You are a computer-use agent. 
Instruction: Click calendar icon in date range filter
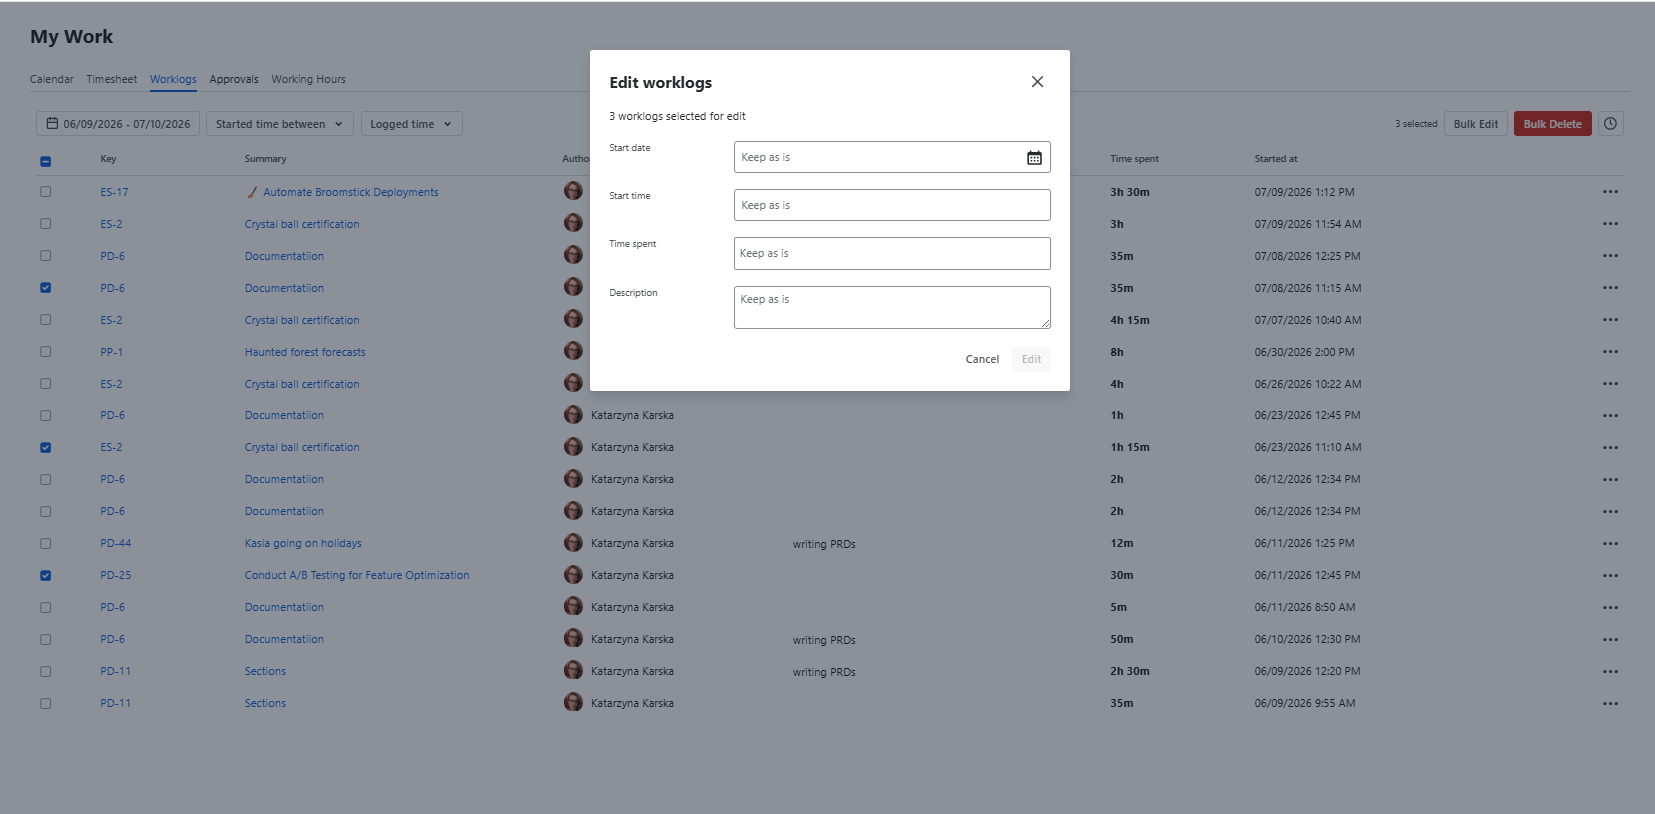click(x=52, y=124)
